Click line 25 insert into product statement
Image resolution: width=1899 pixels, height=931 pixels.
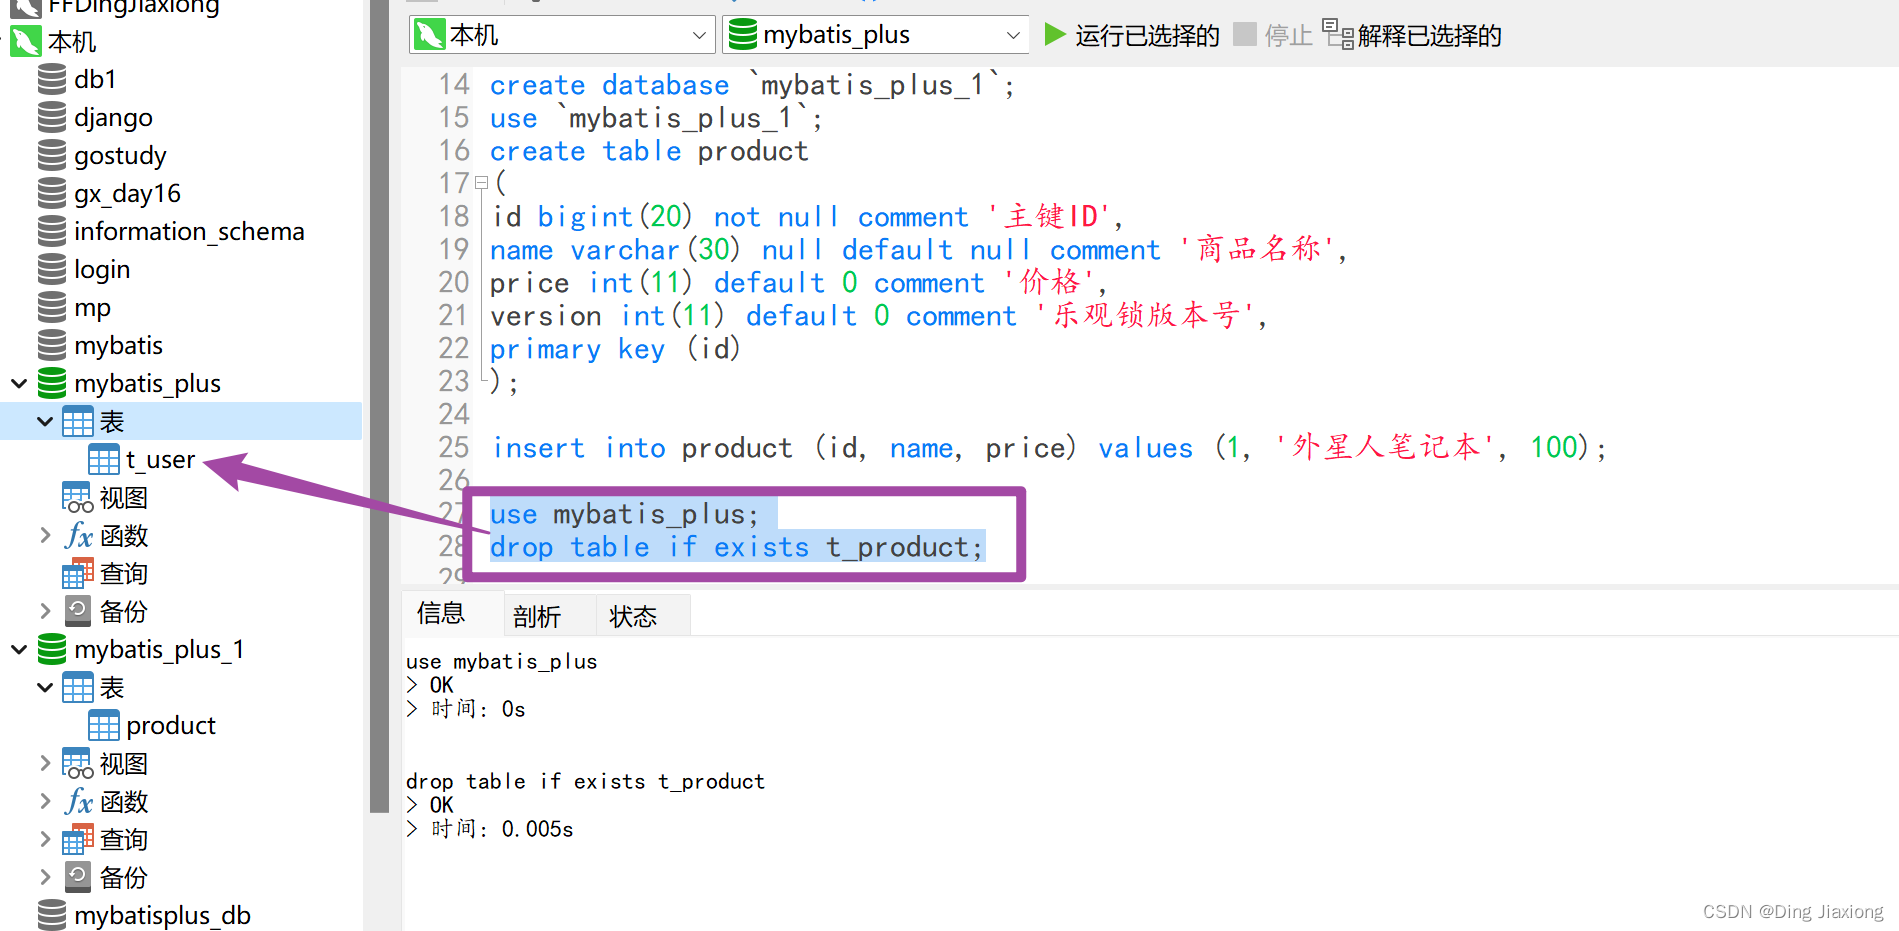[x=1048, y=447]
